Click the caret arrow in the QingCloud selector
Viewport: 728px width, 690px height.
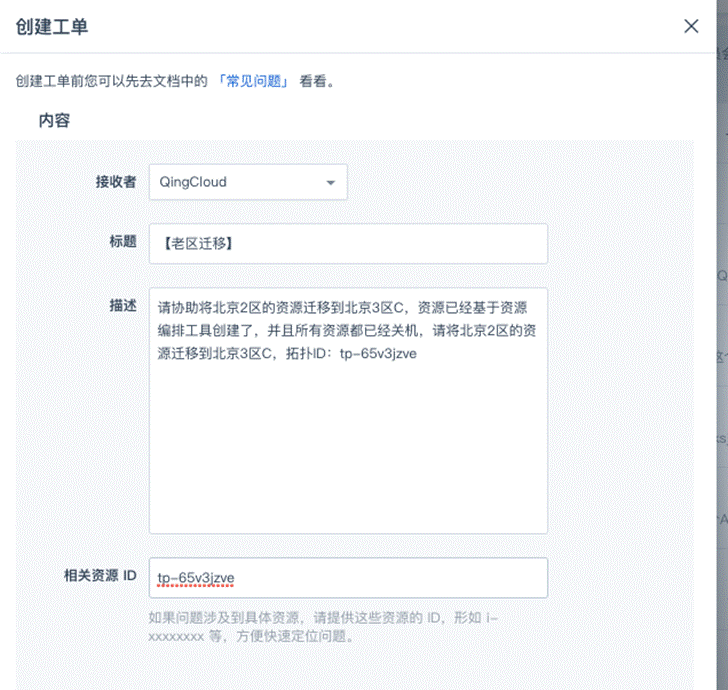(x=330, y=183)
